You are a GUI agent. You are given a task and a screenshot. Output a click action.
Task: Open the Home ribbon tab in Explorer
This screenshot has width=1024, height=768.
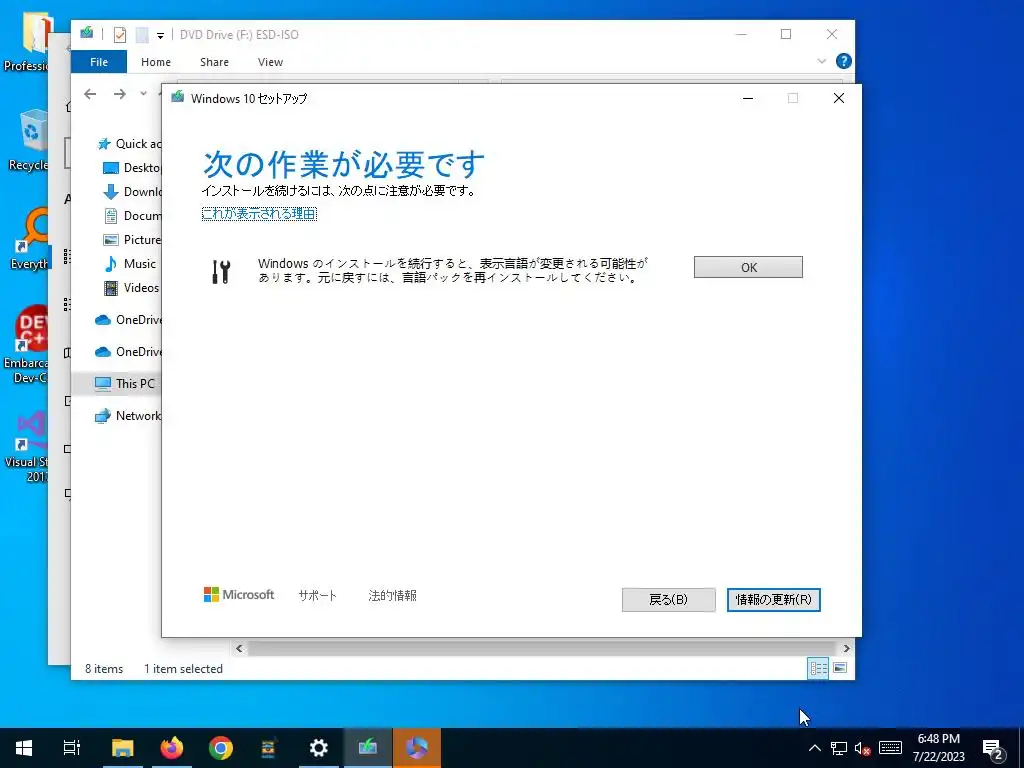(x=155, y=62)
